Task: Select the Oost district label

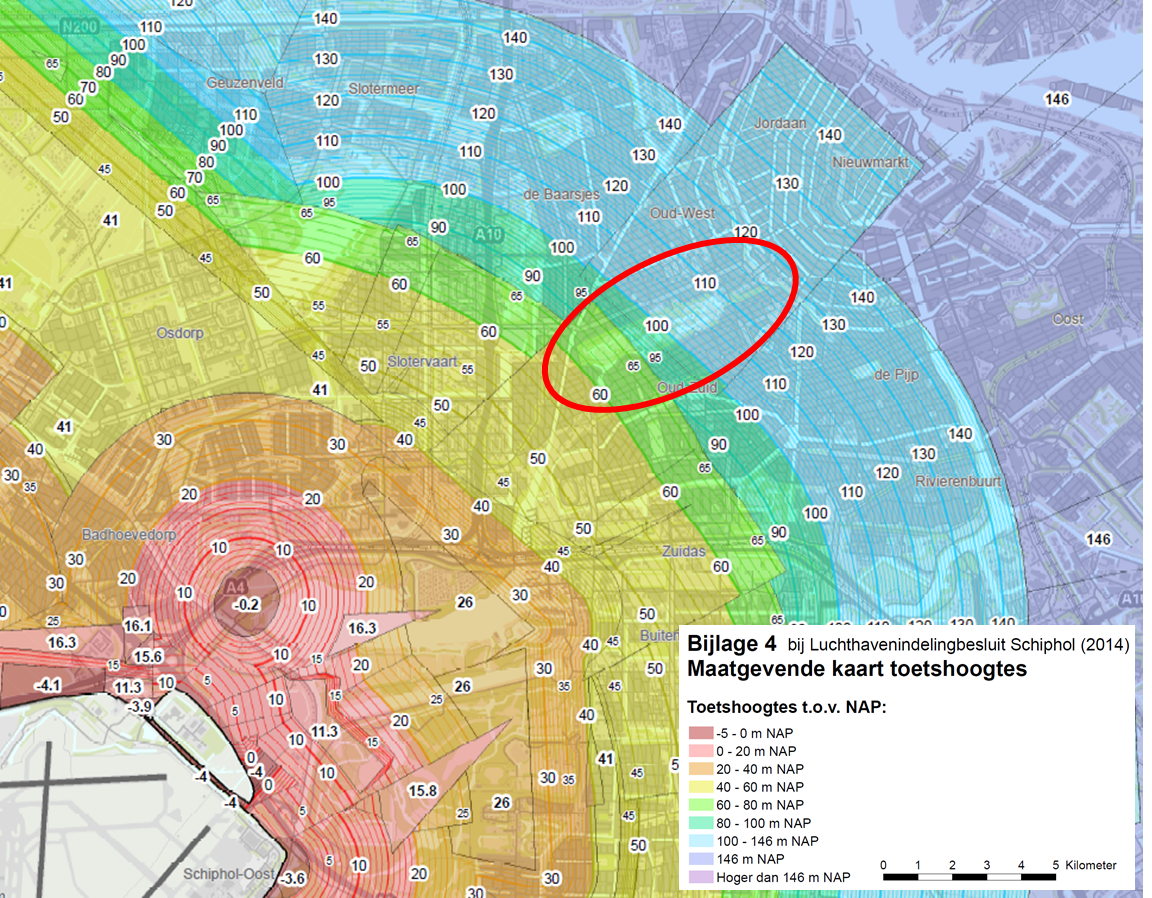Action: pyautogui.click(x=1068, y=319)
